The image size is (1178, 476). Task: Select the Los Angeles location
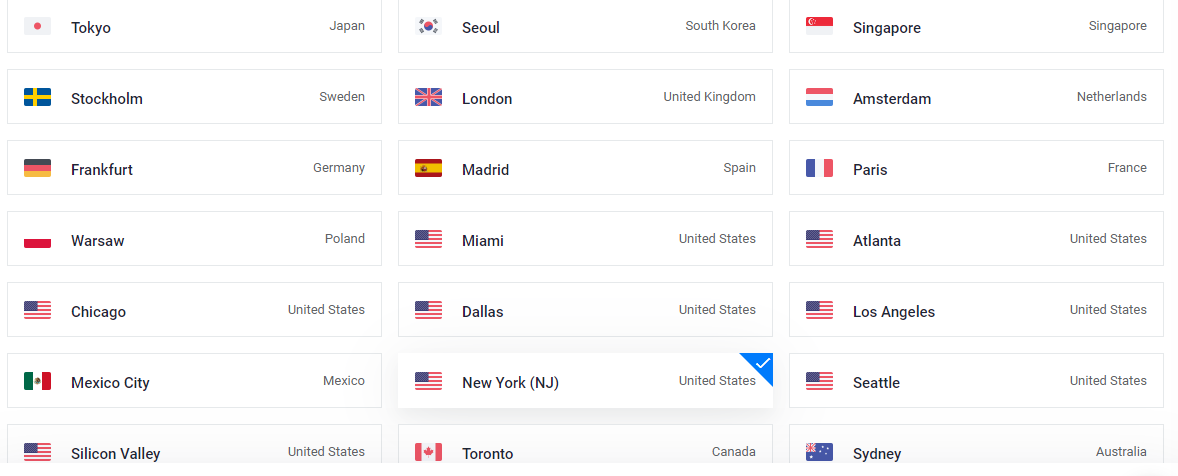point(976,310)
